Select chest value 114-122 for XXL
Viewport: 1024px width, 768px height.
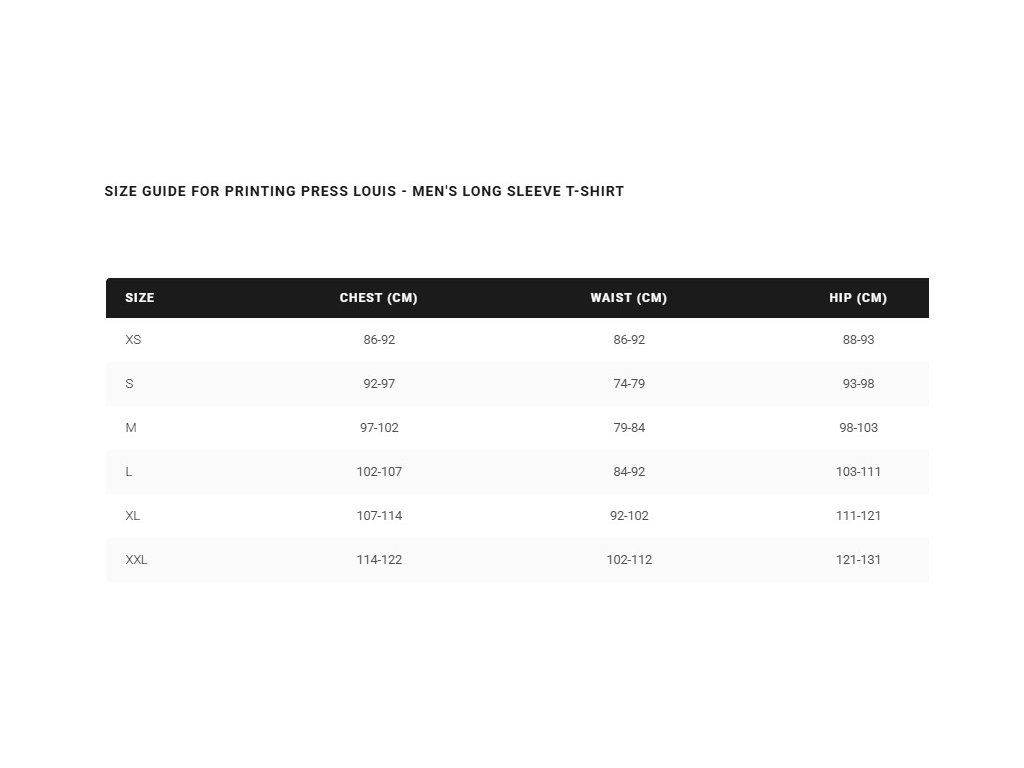(x=379, y=560)
